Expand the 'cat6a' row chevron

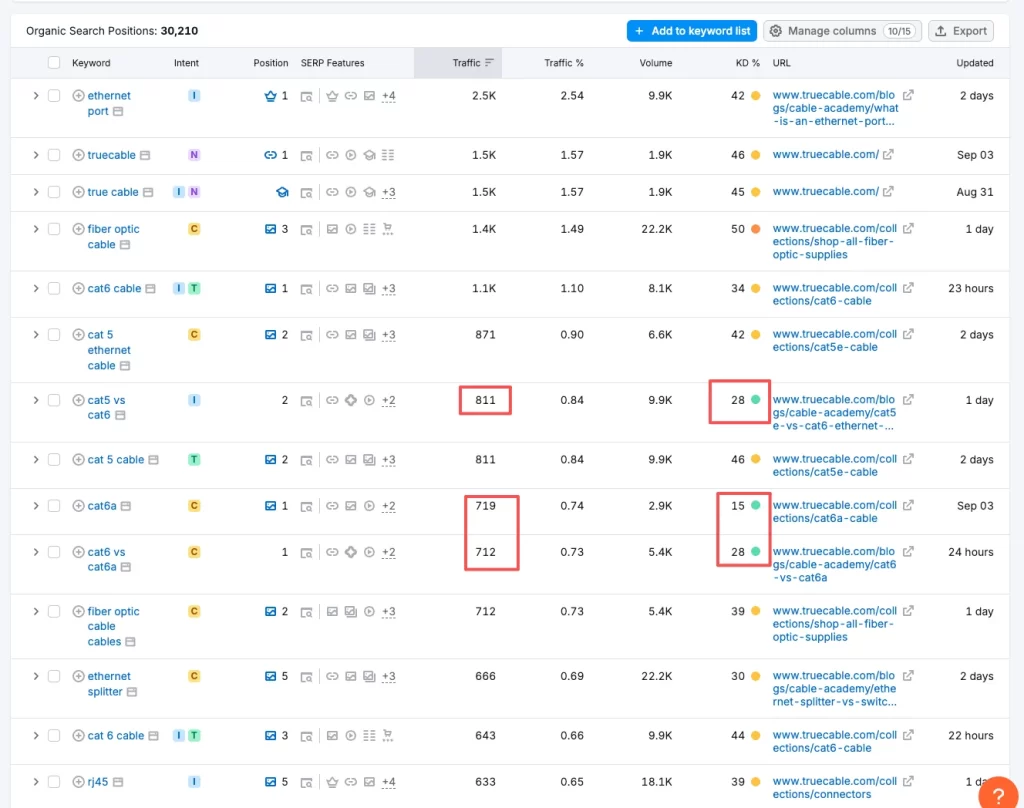pyautogui.click(x=36, y=506)
